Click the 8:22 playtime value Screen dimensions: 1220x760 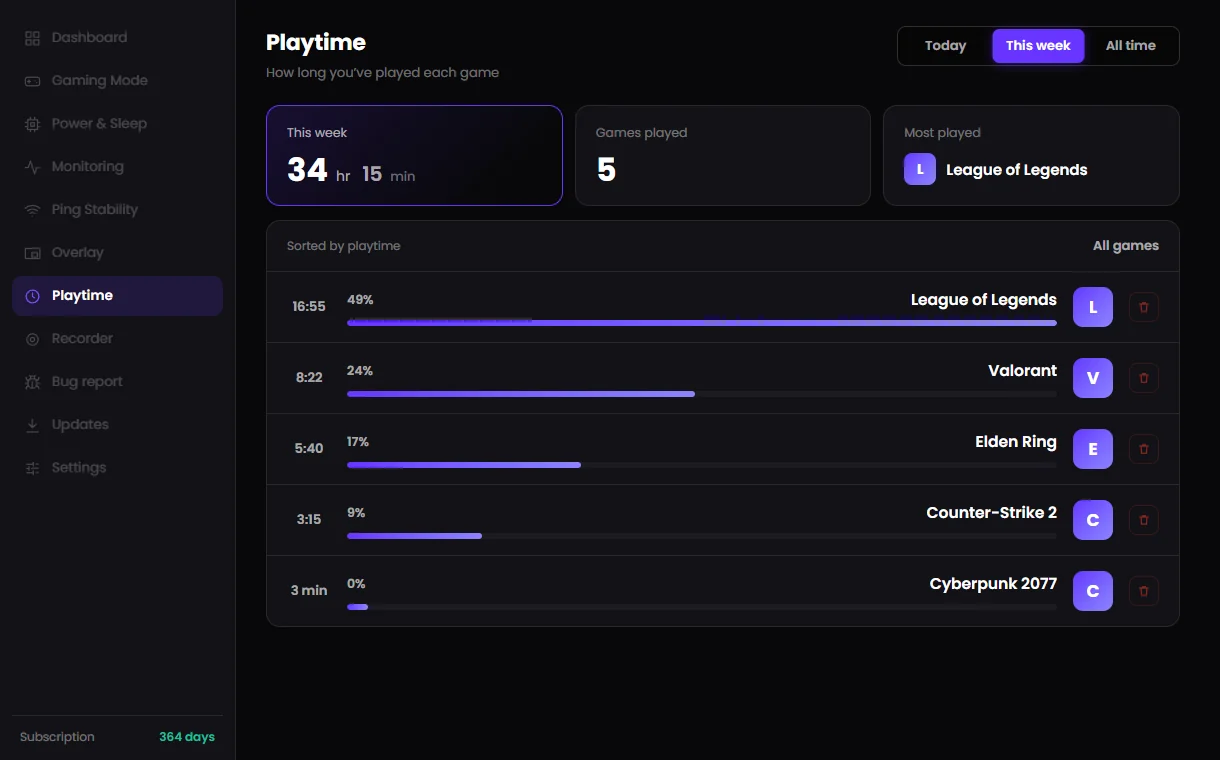pos(309,378)
